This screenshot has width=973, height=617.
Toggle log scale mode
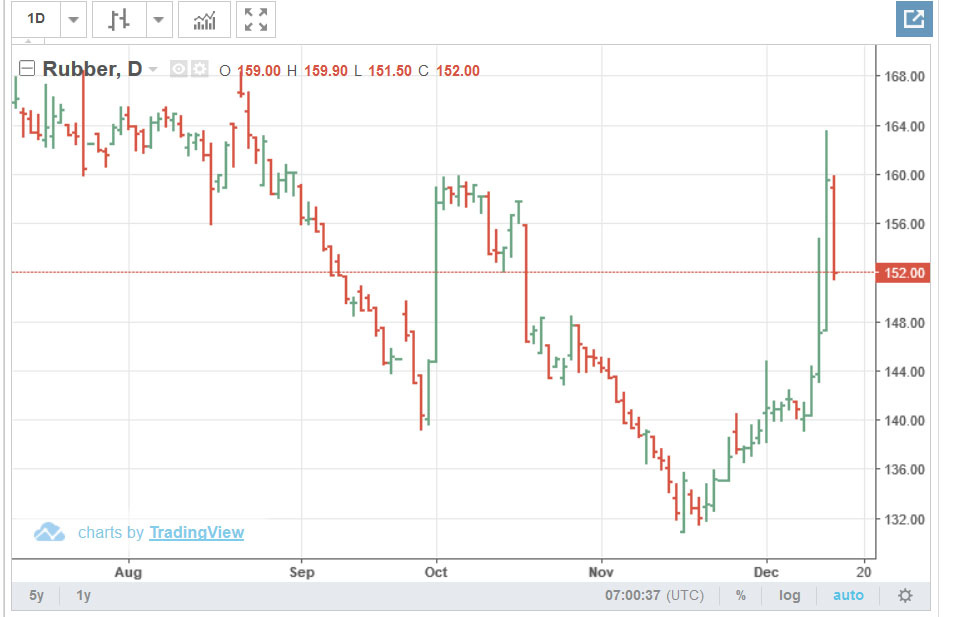[789, 595]
